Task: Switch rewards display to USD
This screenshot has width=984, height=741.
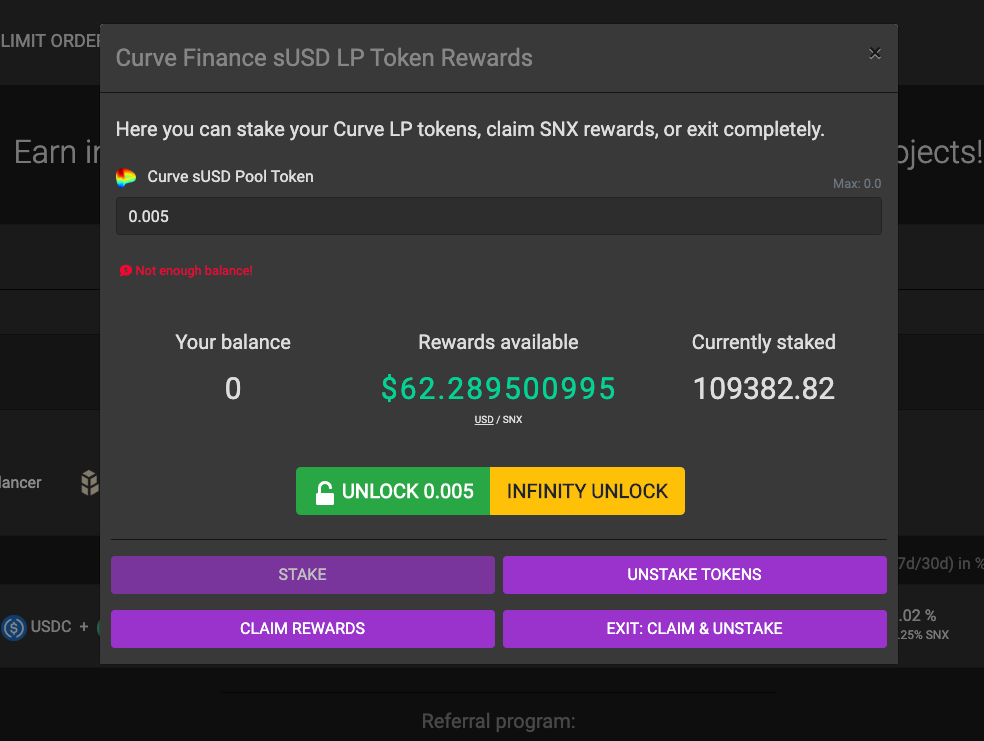Action: (484, 419)
